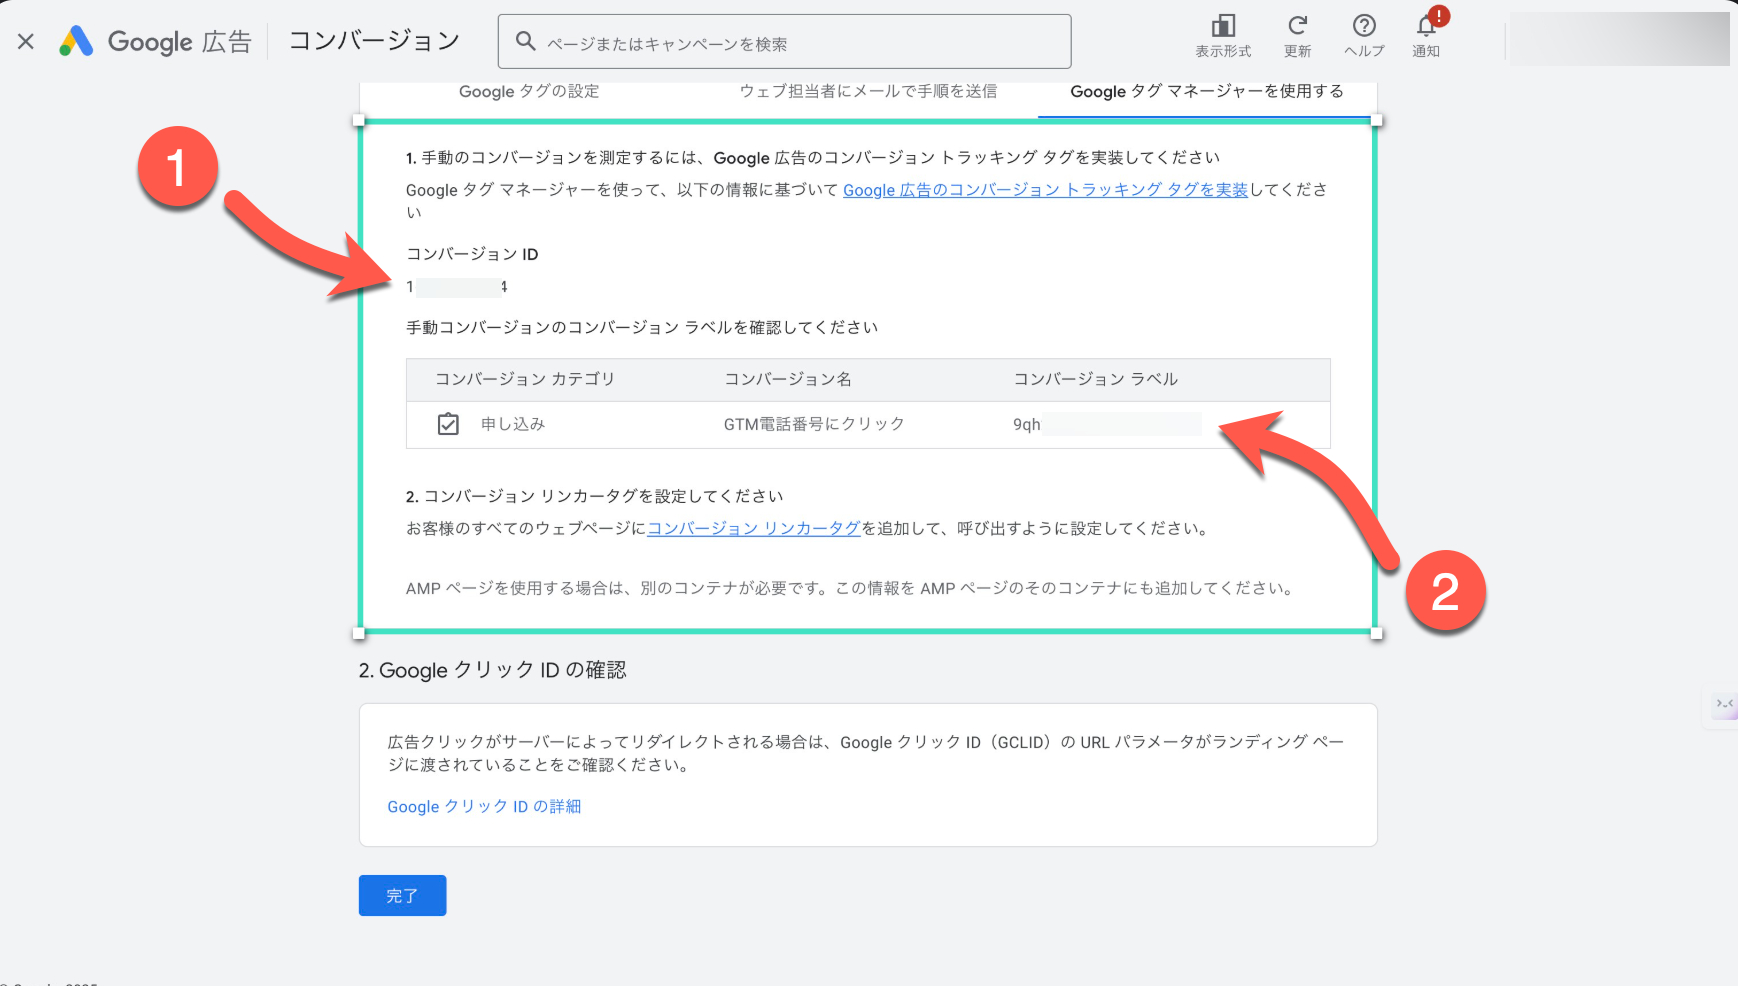1738x986 pixels.
Task: Open the 表示形式 display options
Action: click(1223, 36)
